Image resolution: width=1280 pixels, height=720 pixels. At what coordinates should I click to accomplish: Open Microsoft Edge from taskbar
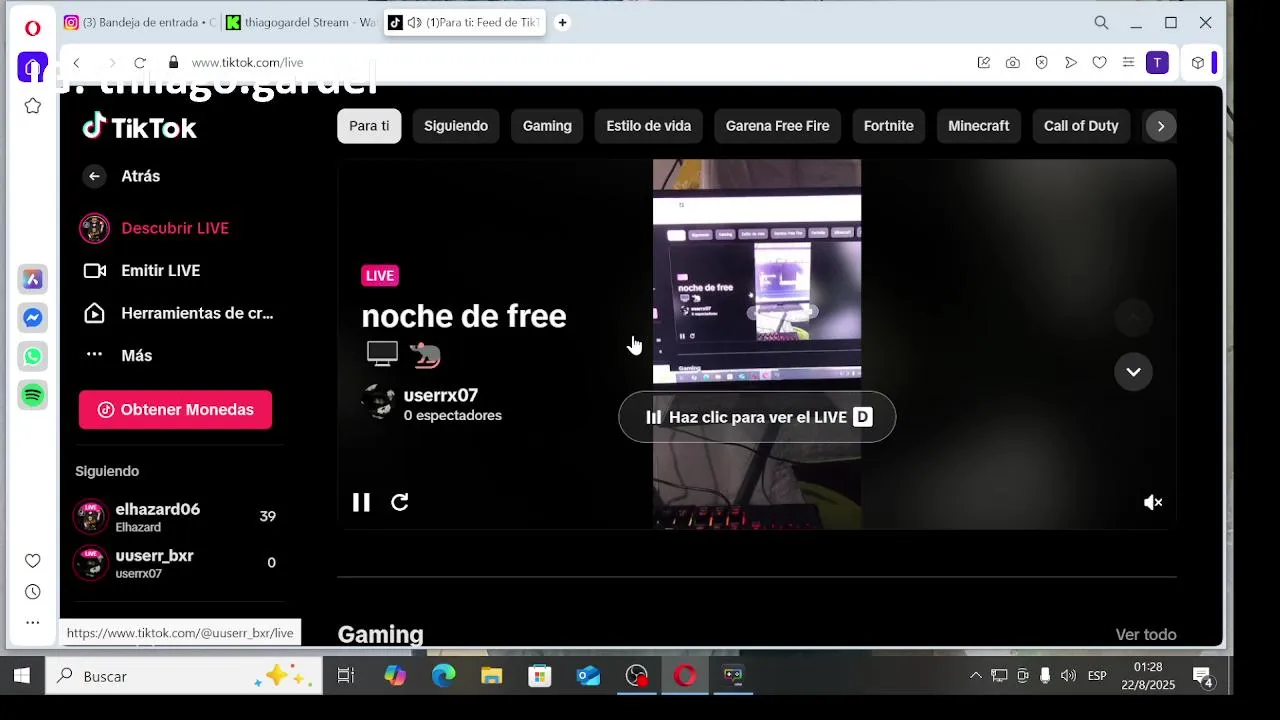[443, 676]
